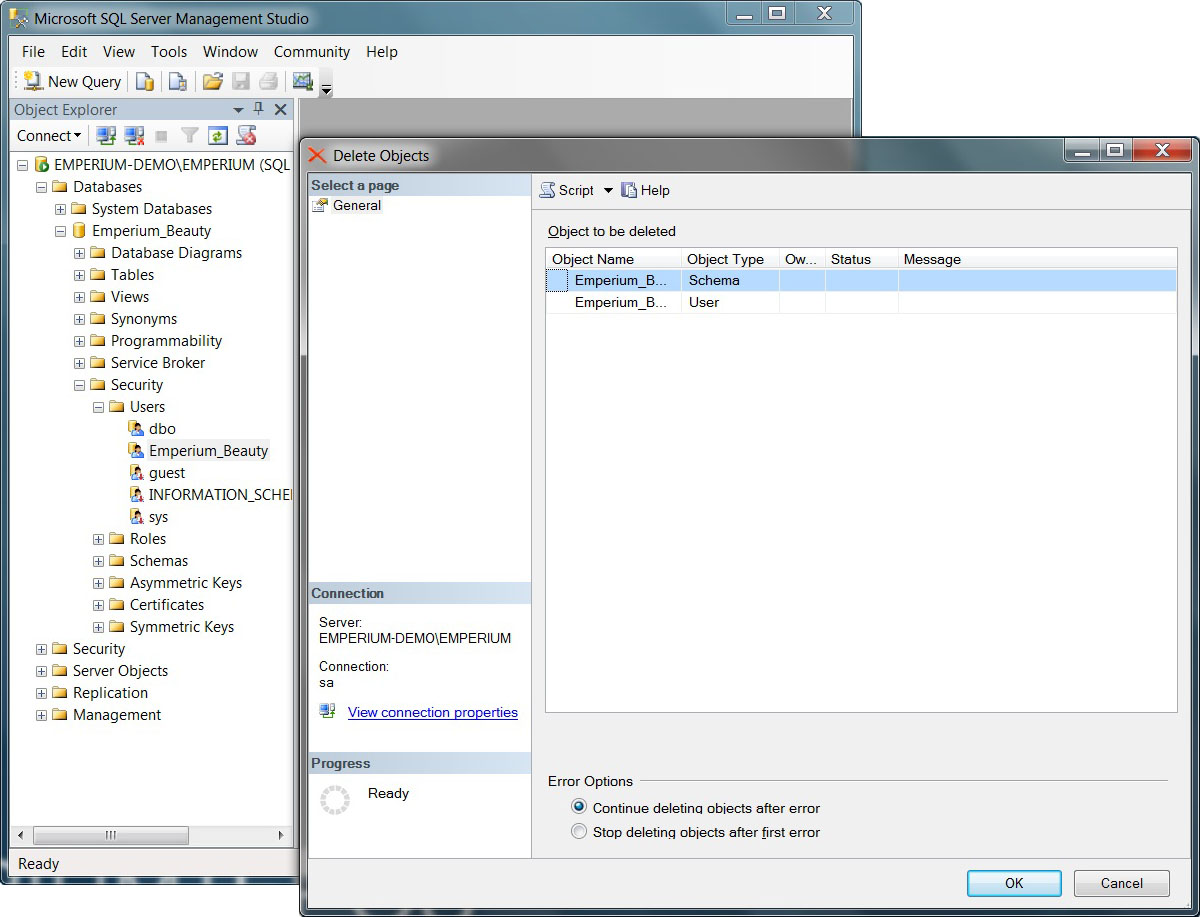Screen dimensions: 1200x917
Task: Click the Disconnect server icon in Object Explorer
Action: click(134, 136)
